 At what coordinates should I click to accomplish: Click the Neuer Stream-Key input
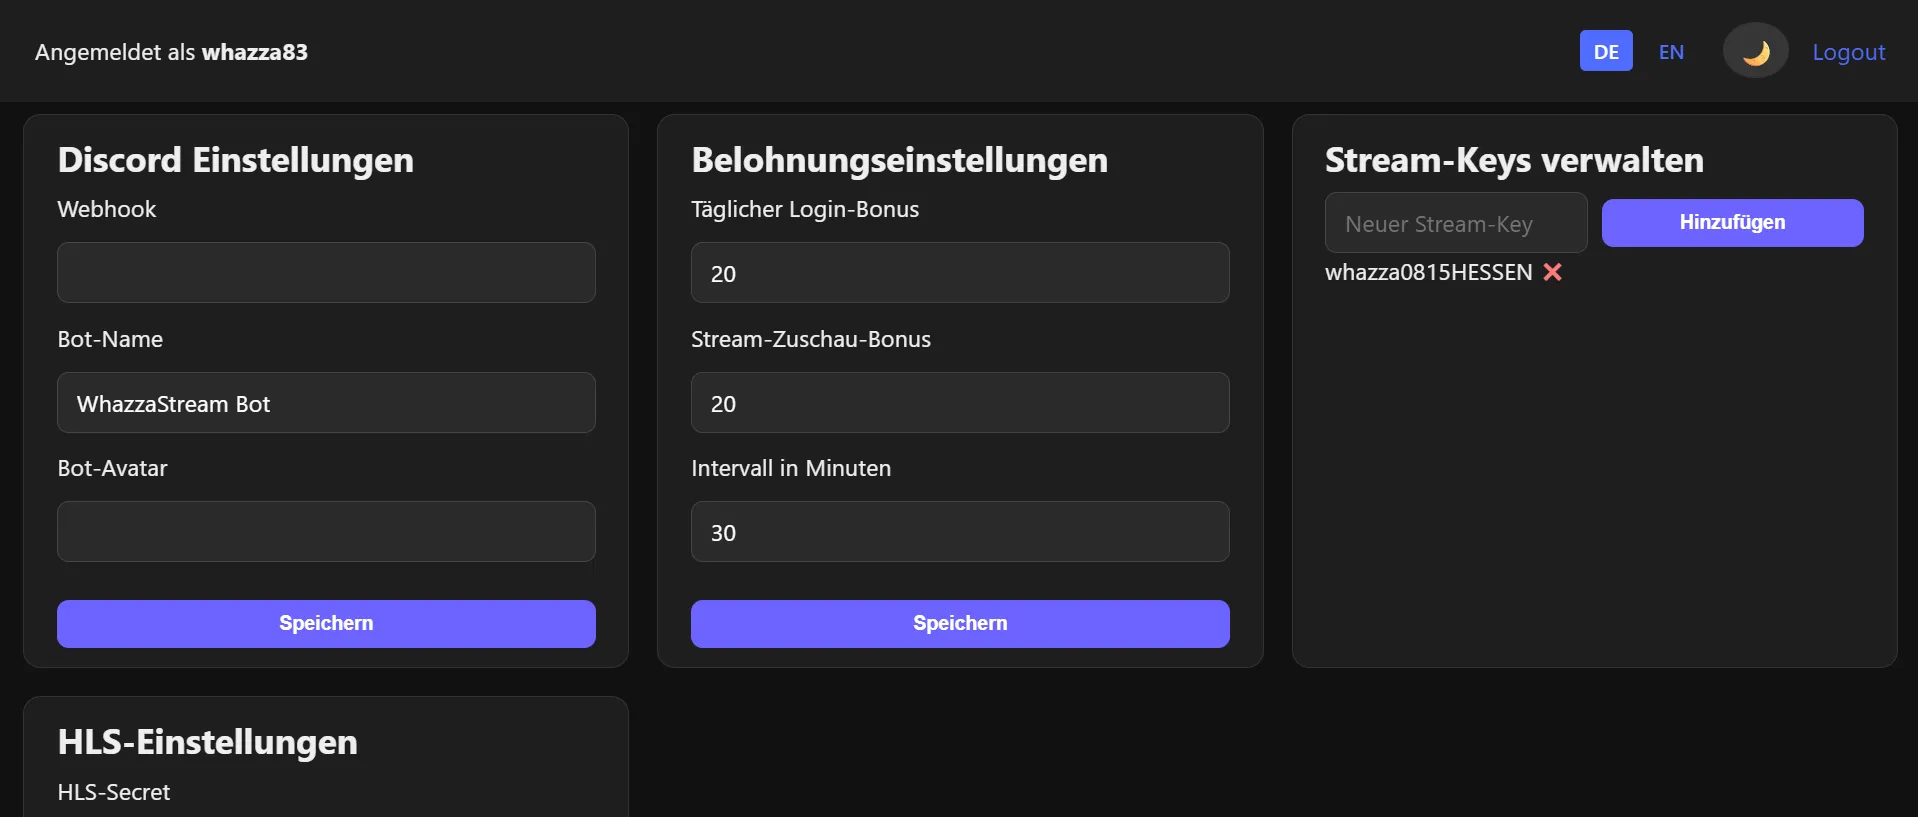1456,223
